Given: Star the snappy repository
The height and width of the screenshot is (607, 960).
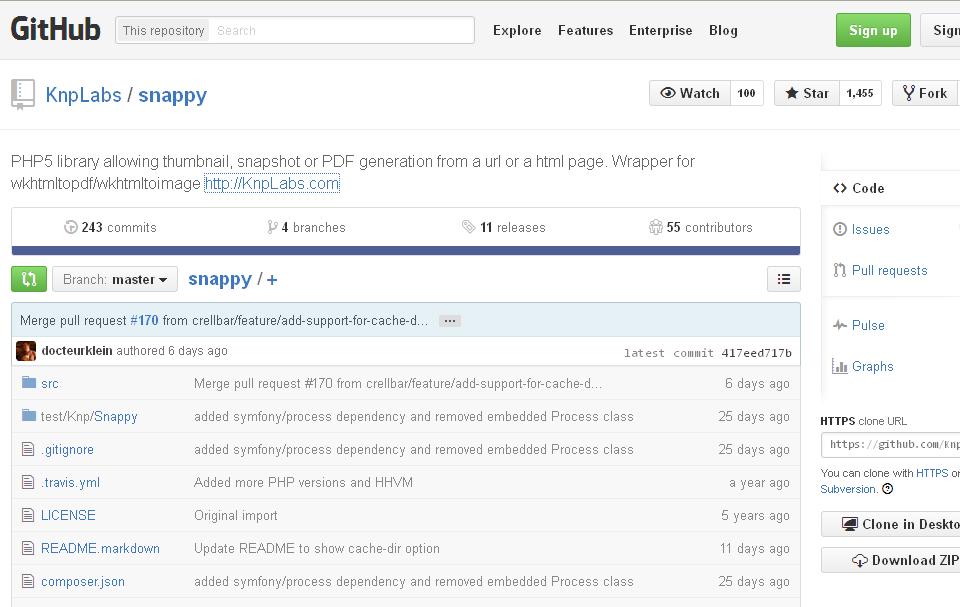Looking at the screenshot, I should click(806, 93).
